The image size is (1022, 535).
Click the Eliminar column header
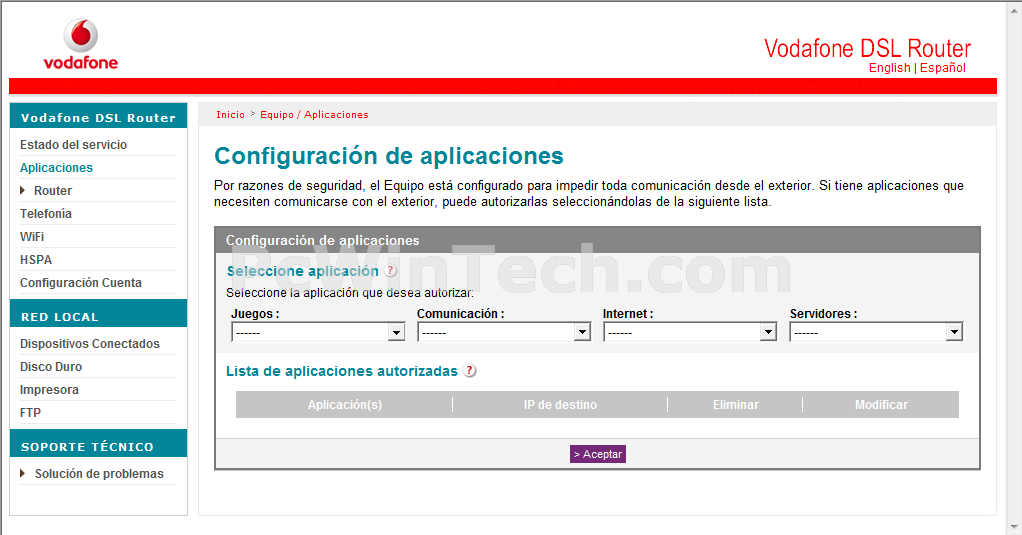(x=735, y=405)
